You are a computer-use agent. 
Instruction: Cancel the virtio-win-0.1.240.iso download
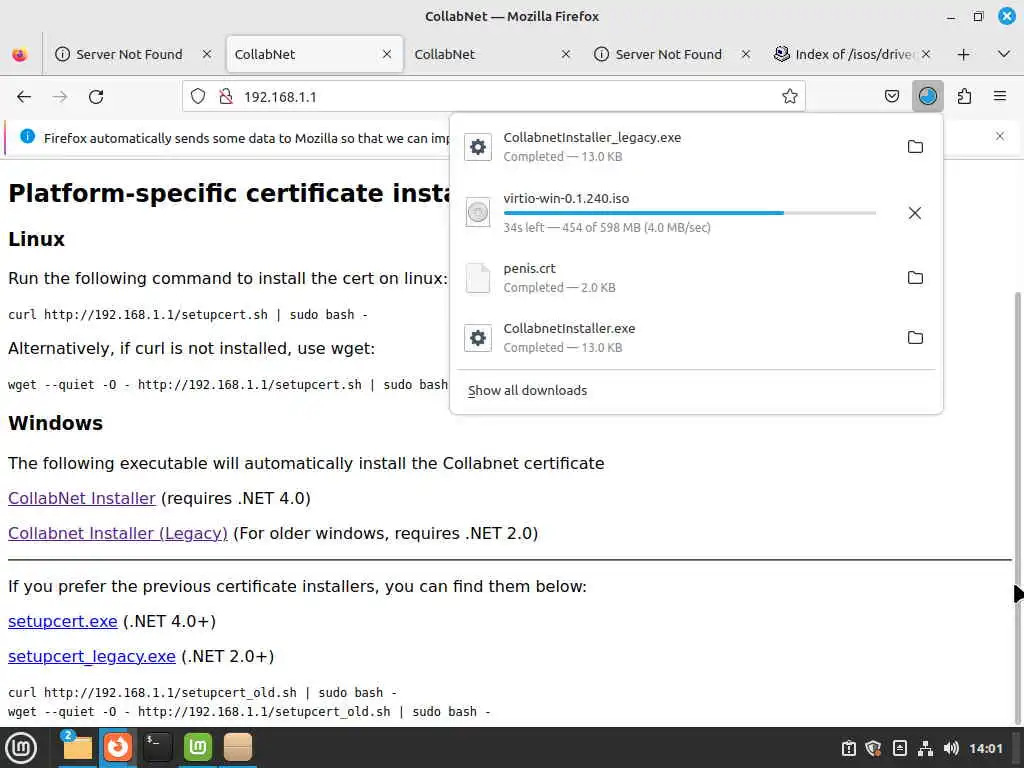pos(914,213)
